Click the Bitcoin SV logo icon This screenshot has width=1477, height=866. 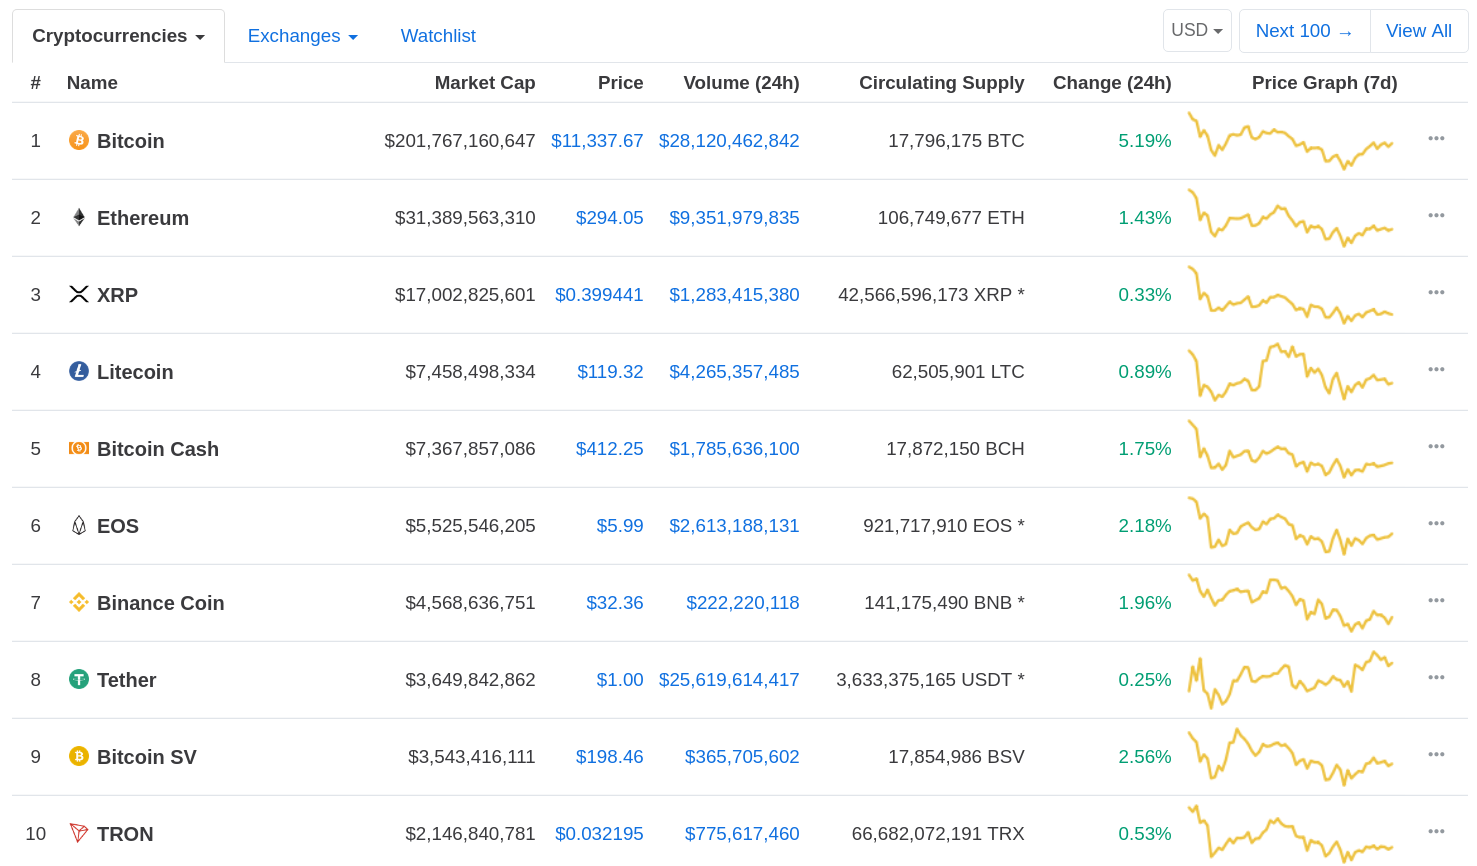point(79,756)
